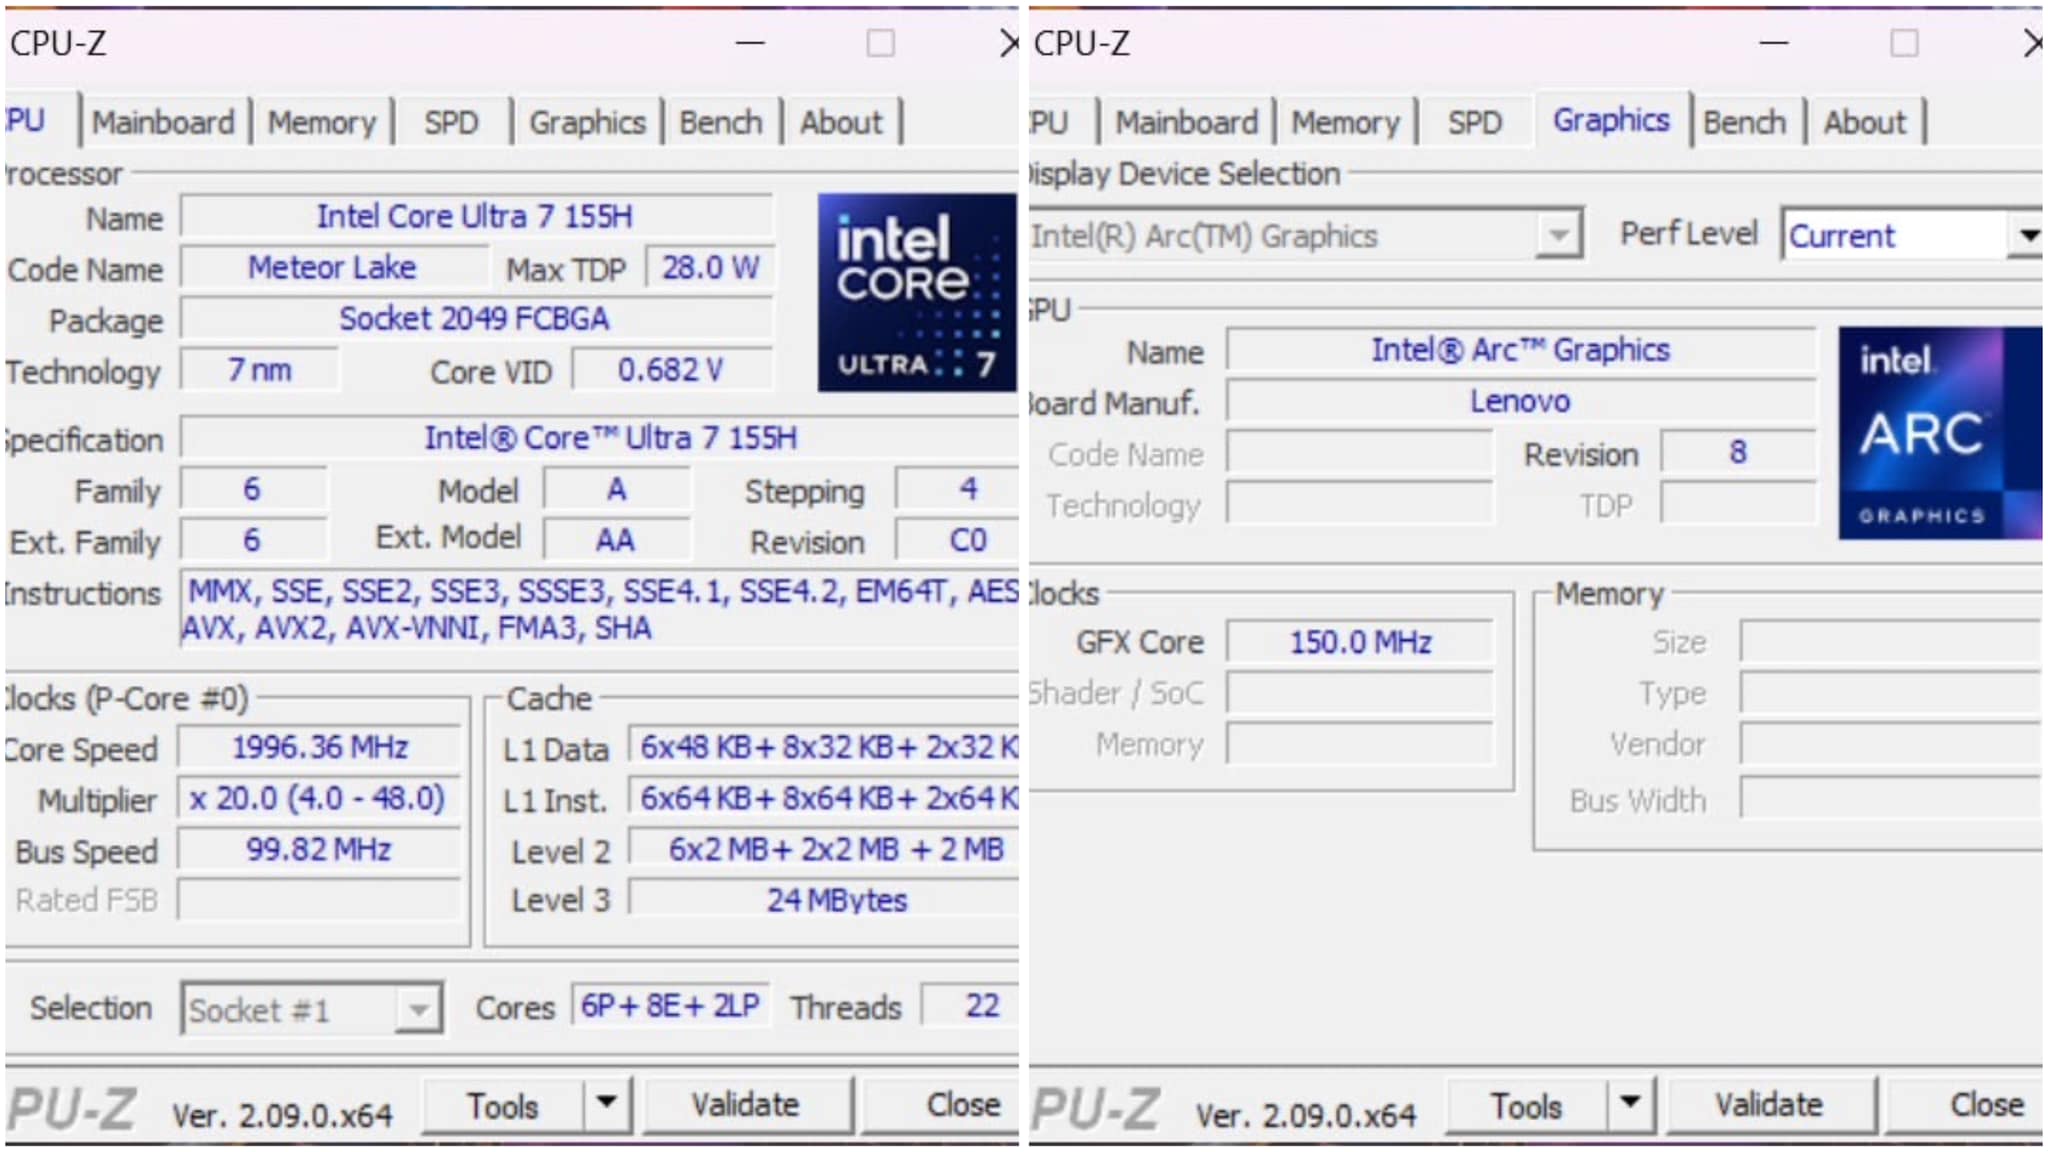Image resolution: width=2048 pixels, height=1152 pixels.
Task: Minimize the left CPU-Z window
Action: click(x=750, y=43)
